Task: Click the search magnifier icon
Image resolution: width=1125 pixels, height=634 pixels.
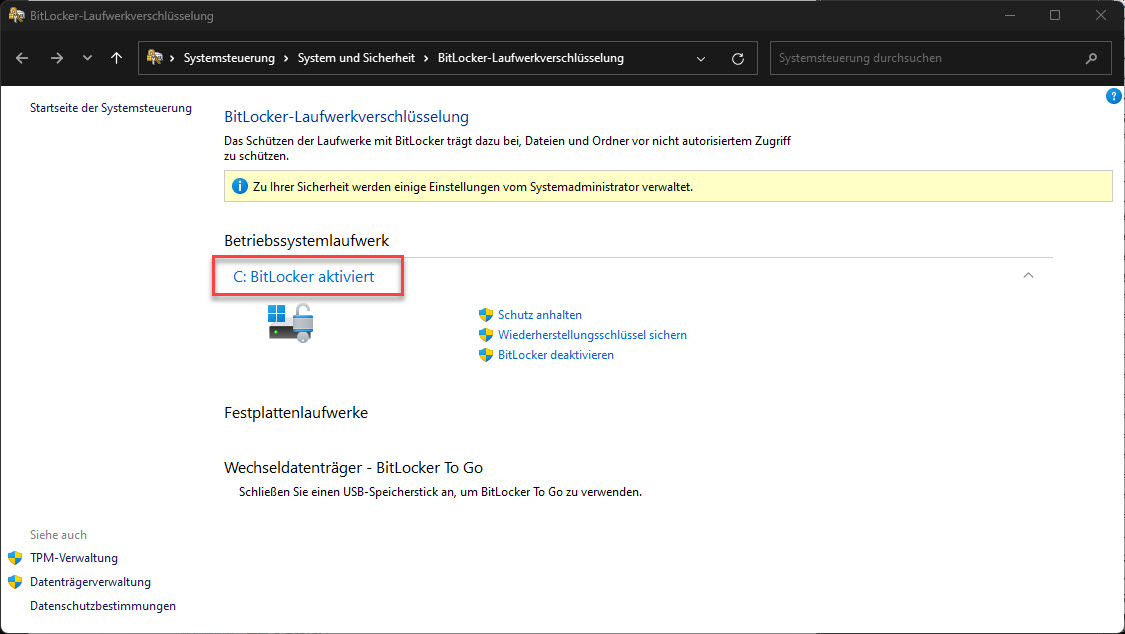Action: [1091, 58]
